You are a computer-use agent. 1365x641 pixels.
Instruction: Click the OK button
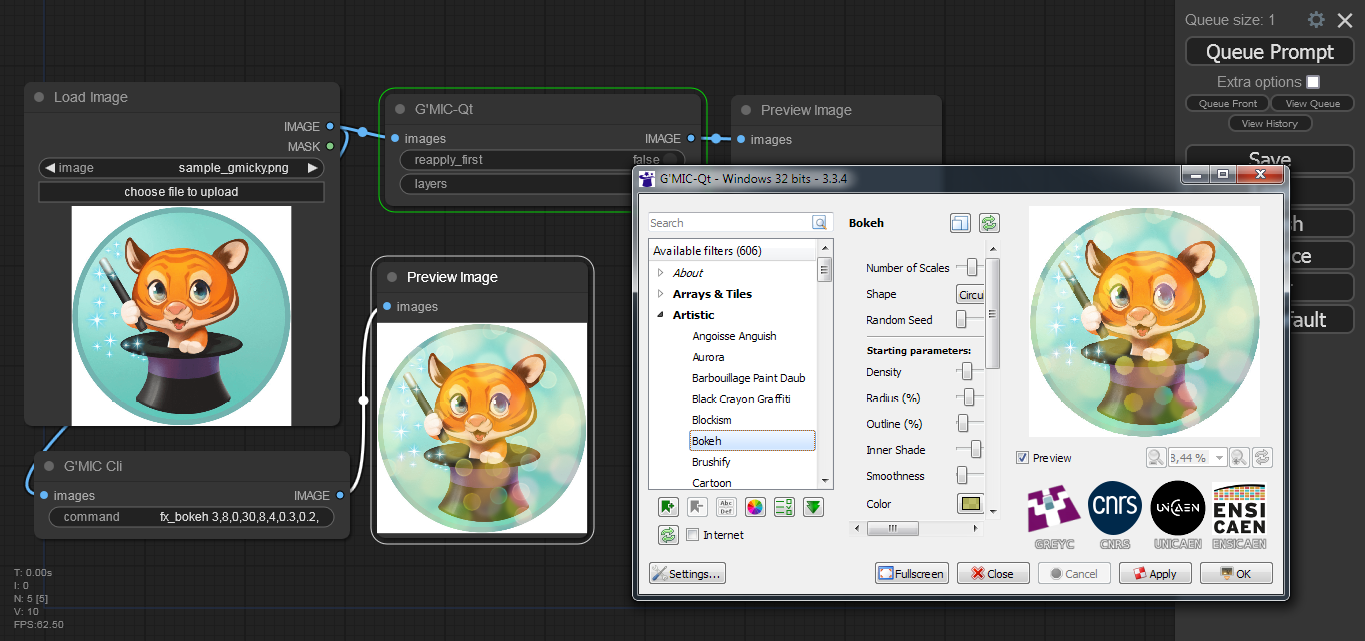(x=1236, y=574)
